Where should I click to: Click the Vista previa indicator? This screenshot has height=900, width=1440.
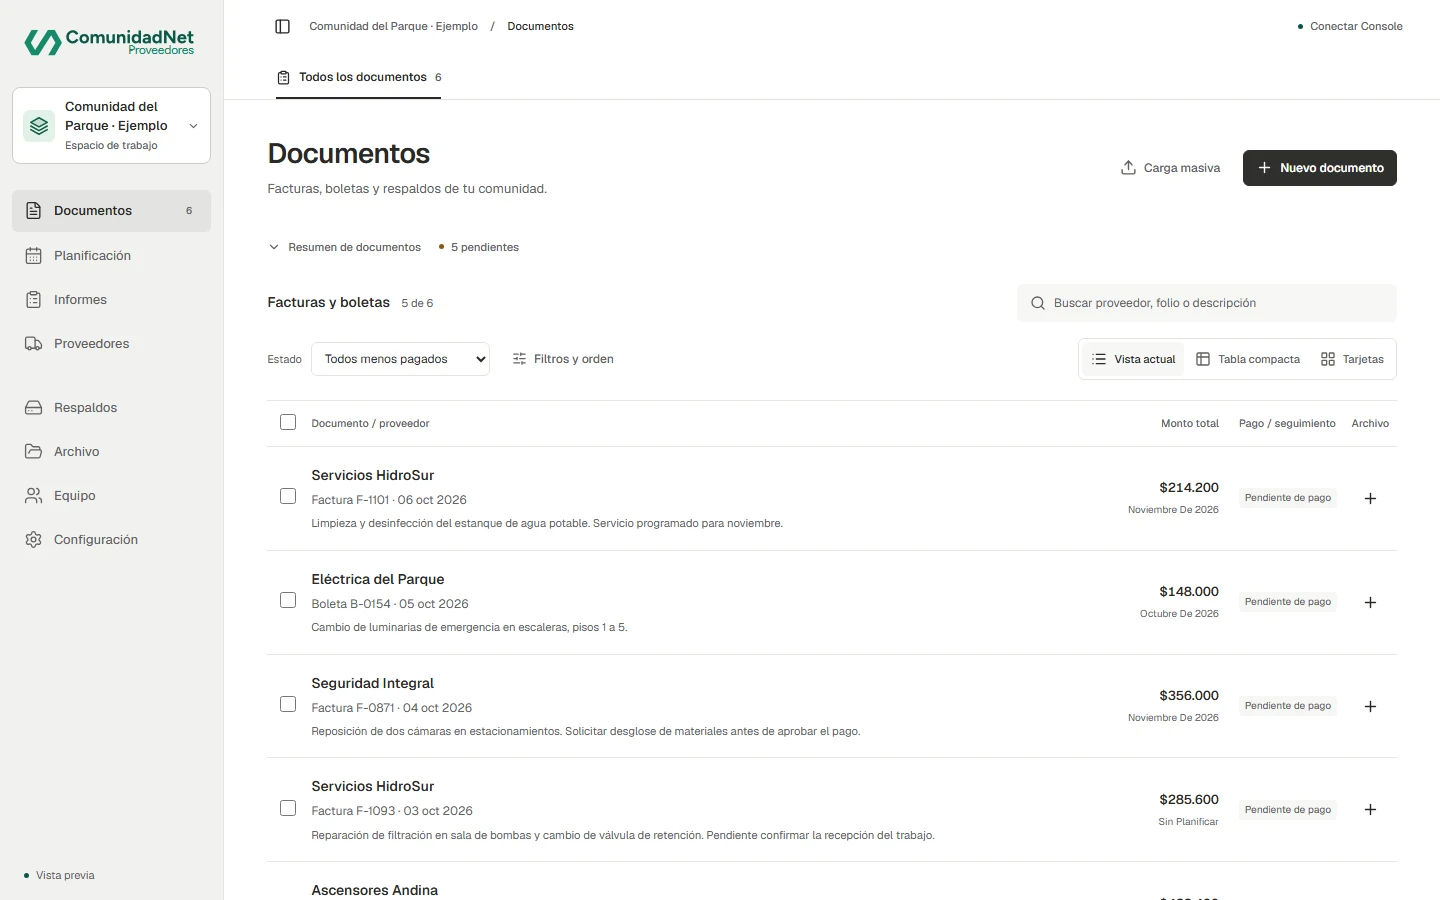[59, 875]
